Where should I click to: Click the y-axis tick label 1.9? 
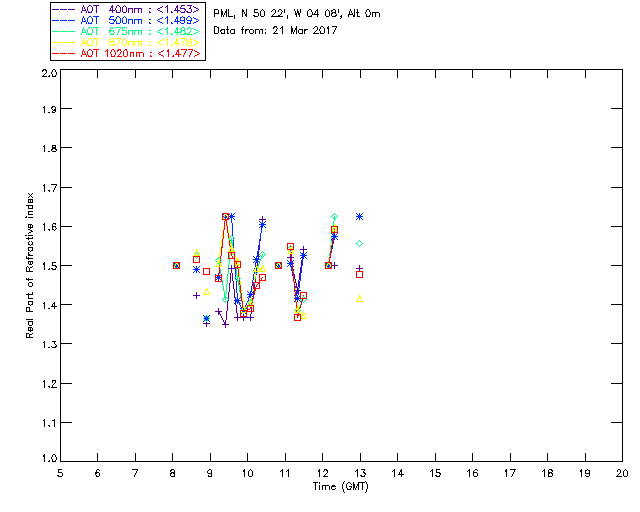[49, 109]
